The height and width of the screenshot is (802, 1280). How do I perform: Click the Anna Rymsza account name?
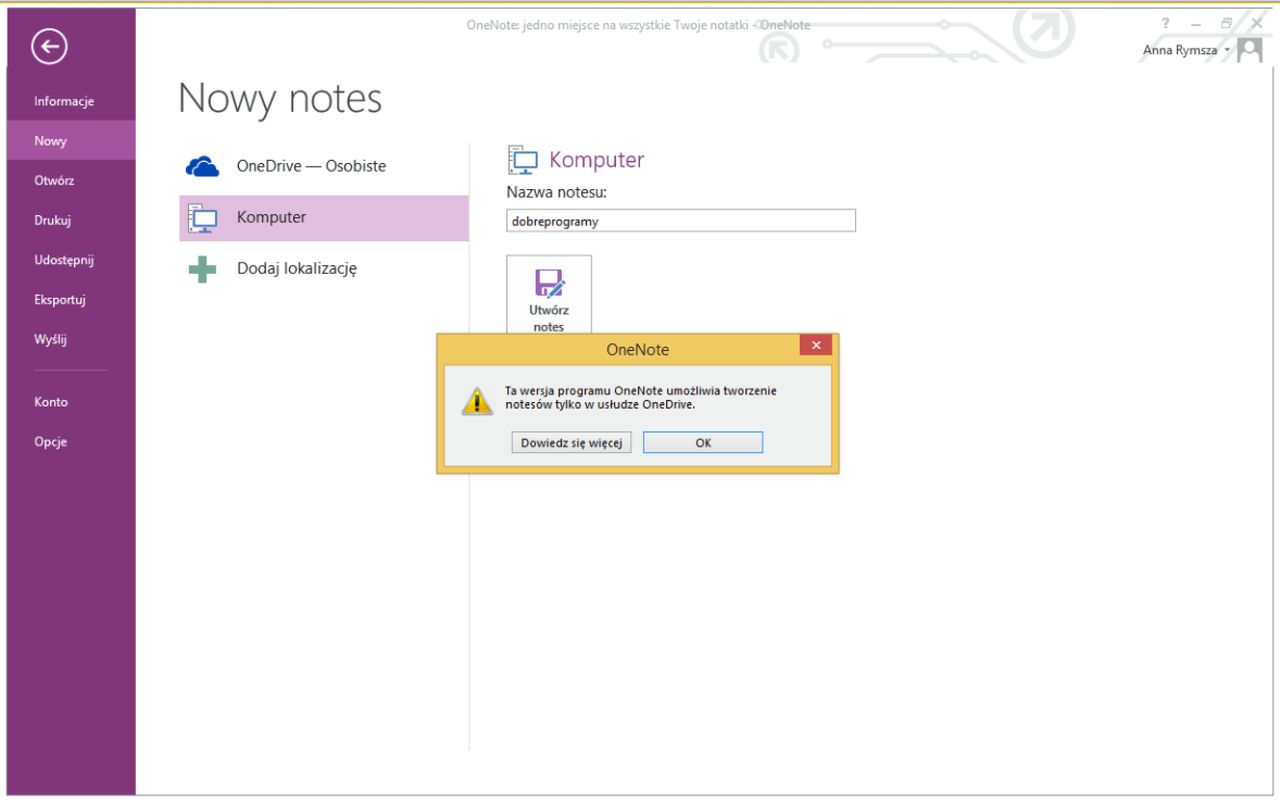click(1180, 50)
